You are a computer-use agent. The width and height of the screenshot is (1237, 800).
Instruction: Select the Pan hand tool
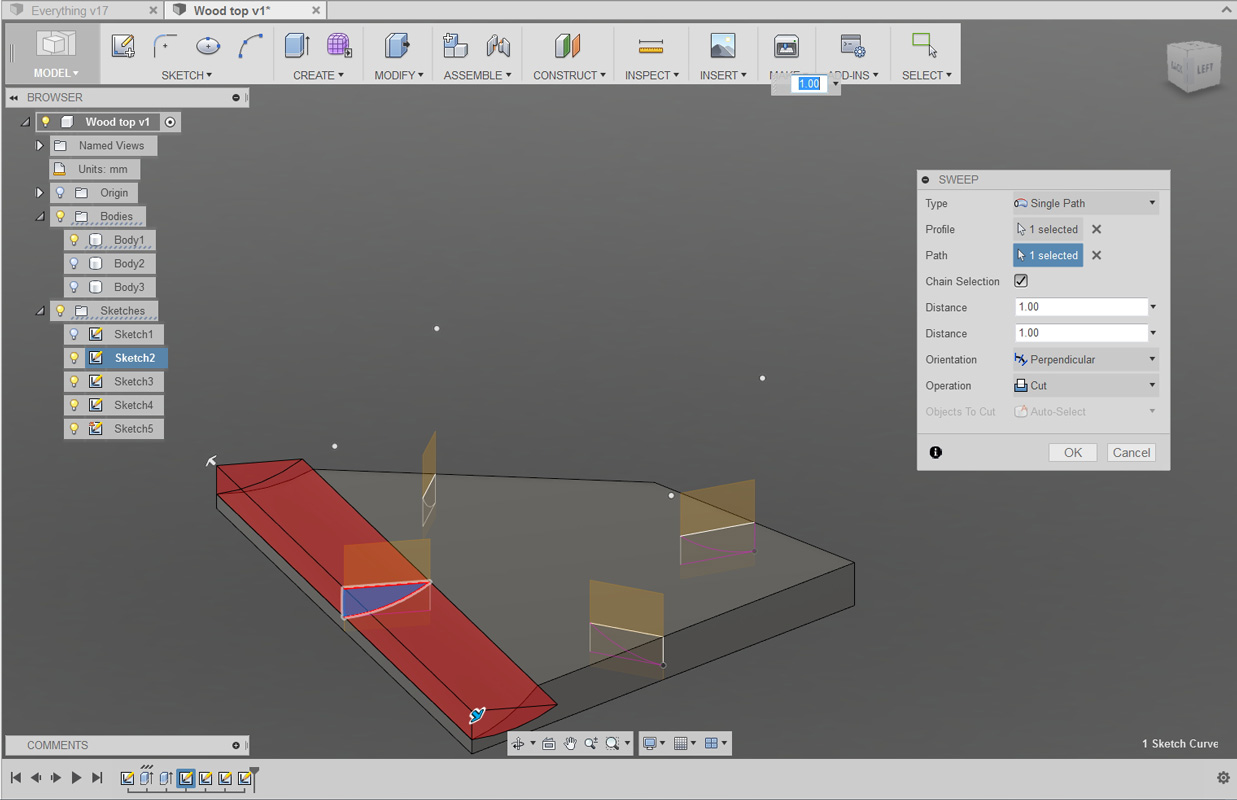tap(570, 743)
